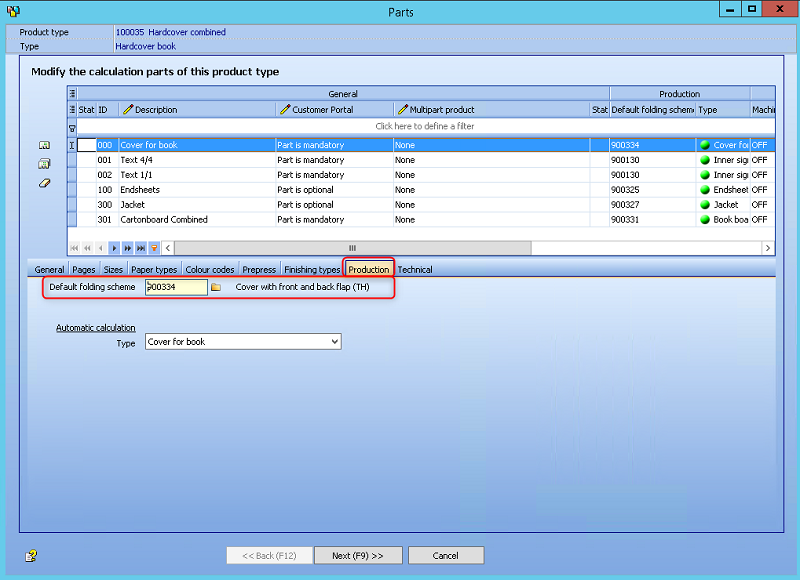Go to previous page navigator button
This screenshot has width=800, height=580.
(87, 248)
